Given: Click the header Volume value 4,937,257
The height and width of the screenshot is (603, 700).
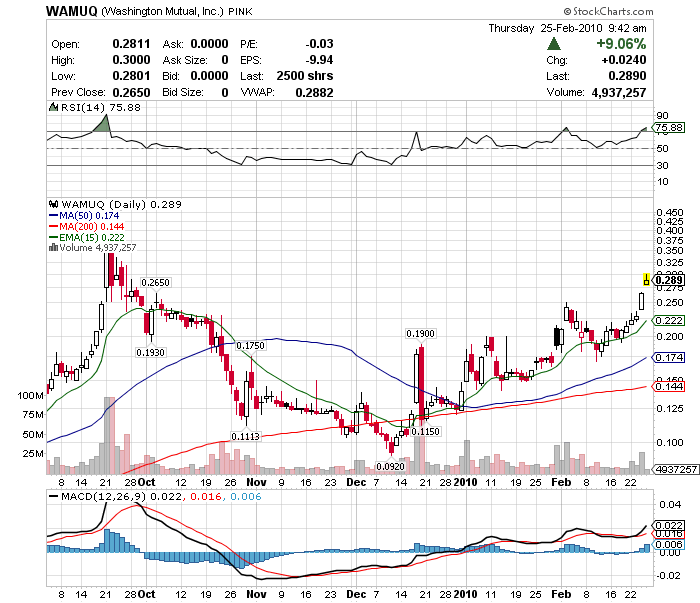Looking at the screenshot, I should pos(619,92).
